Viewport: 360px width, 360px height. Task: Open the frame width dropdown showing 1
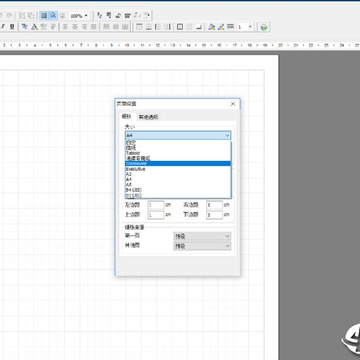(250, 27)
